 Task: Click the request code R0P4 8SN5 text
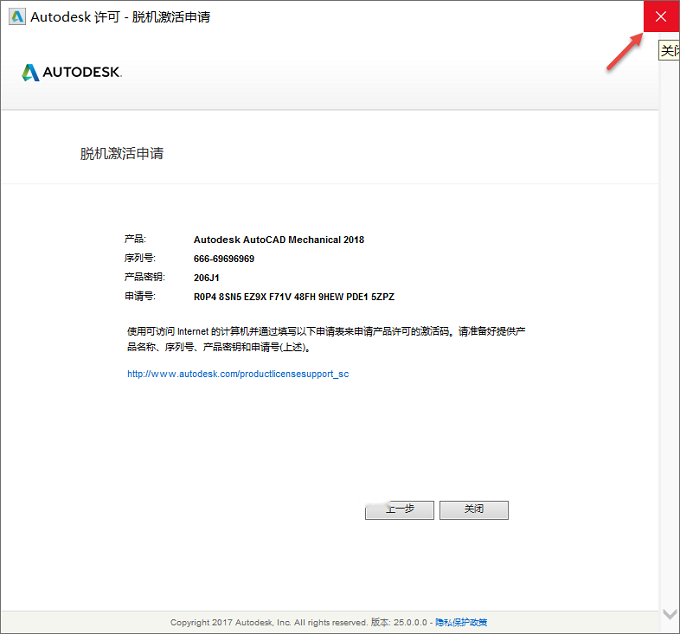pyautogui.click(x=294, y=297)
